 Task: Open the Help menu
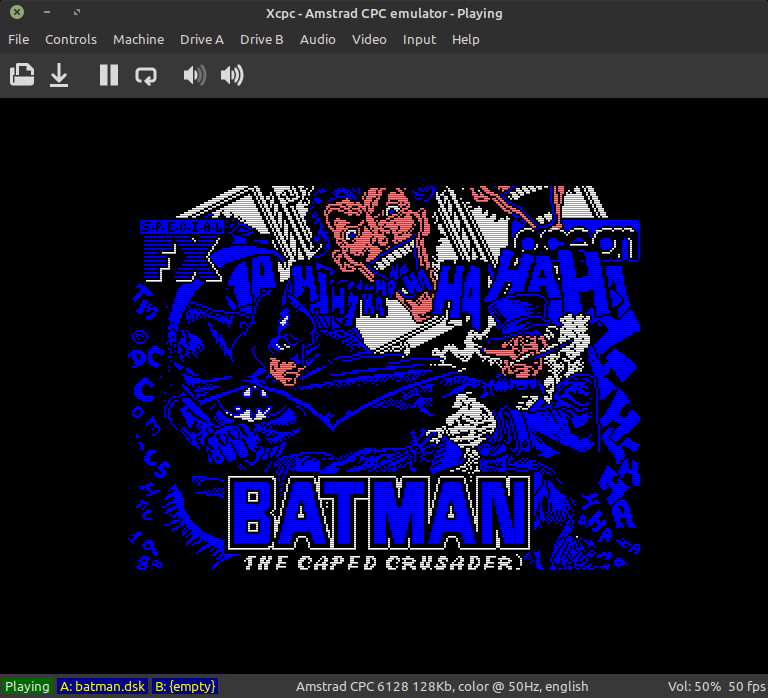point(466,40)
